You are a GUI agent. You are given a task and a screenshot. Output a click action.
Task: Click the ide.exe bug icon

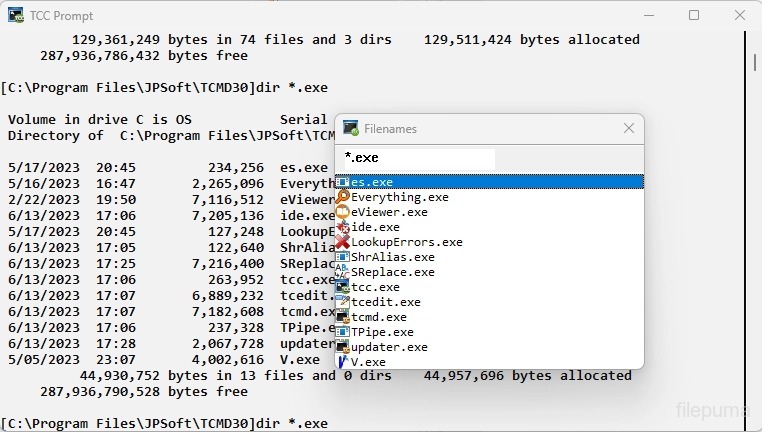[x=342, y=227]
